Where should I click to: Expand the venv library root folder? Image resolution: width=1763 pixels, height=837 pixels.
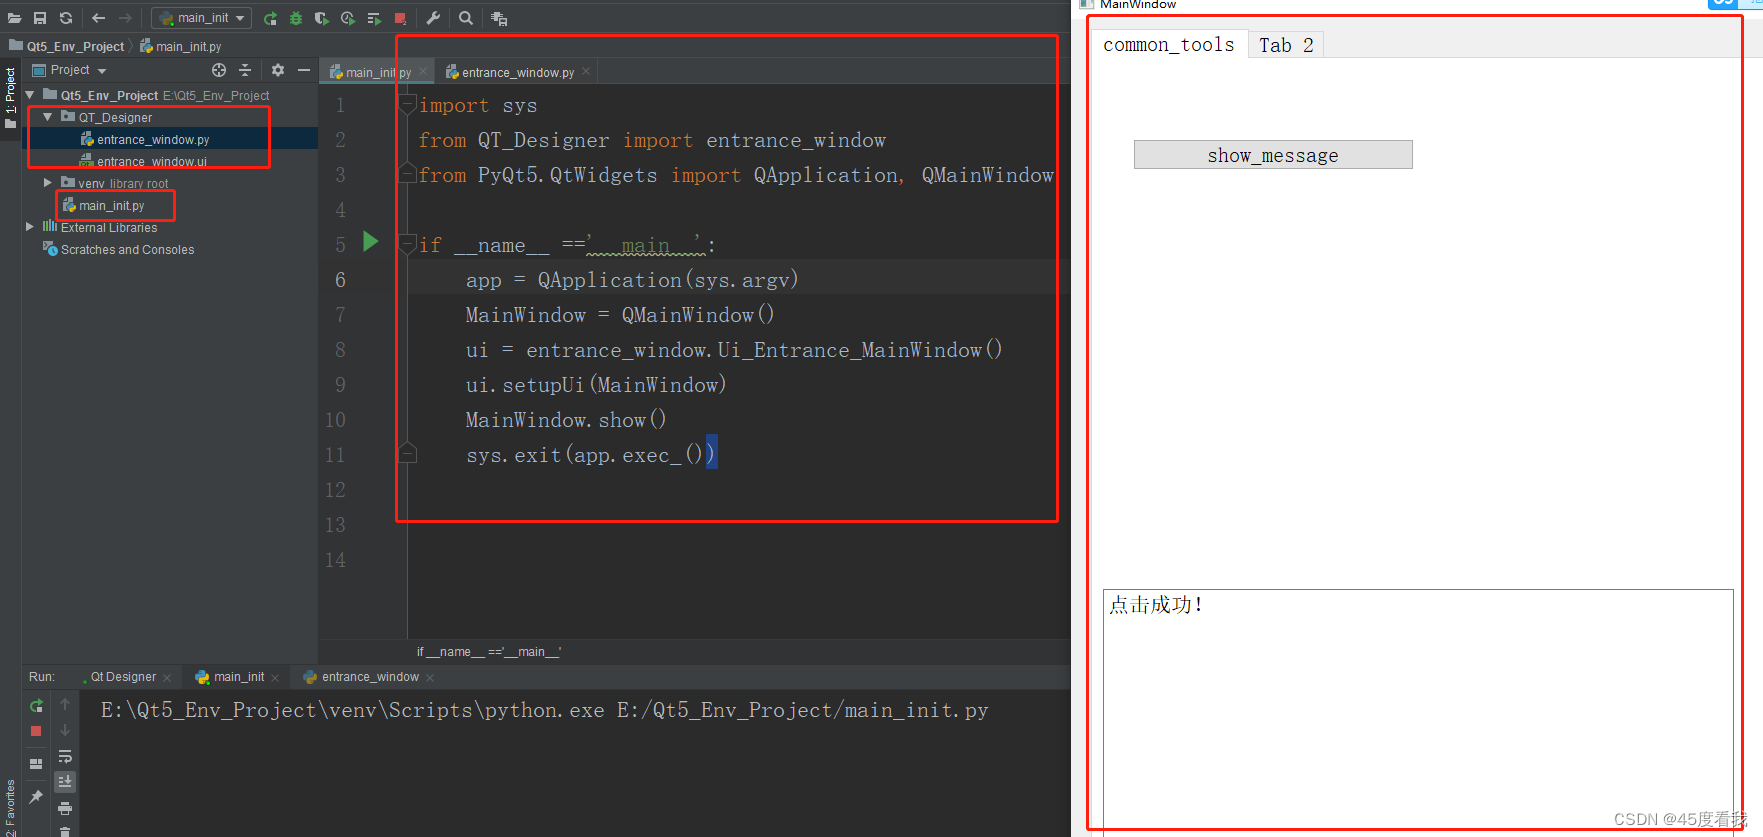47,183
